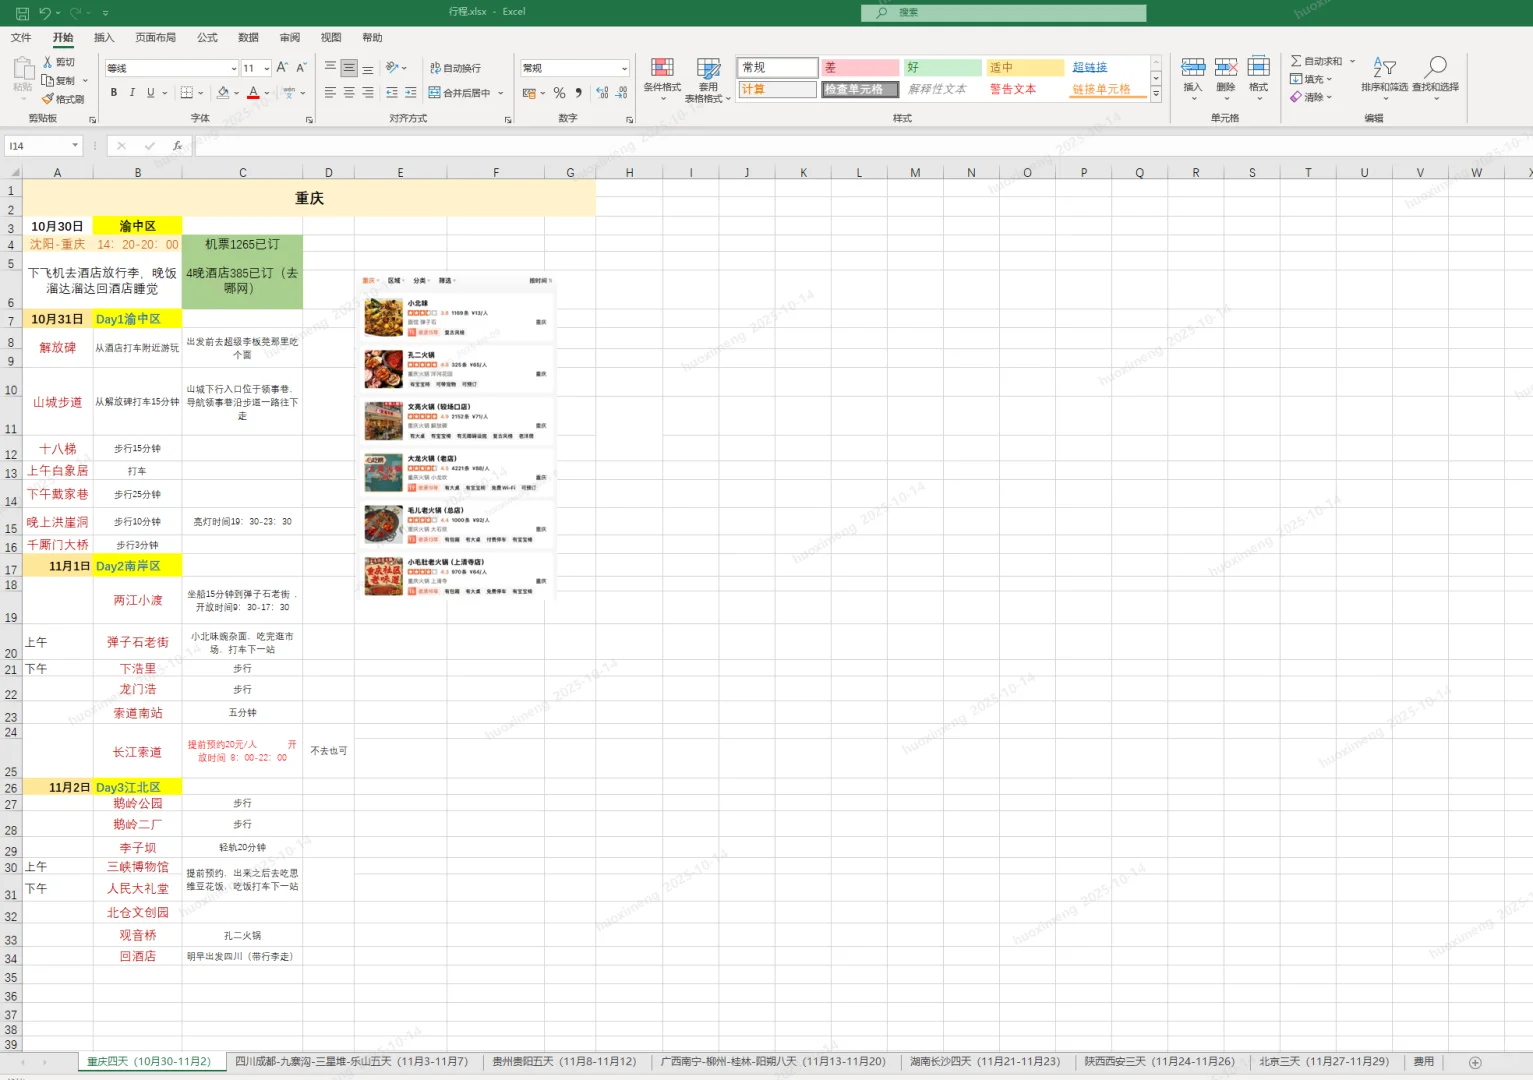Click the Paste (粘贴) clipboard icon
This screenshot has height=1080, width=1533.
(x=22, y=69)
